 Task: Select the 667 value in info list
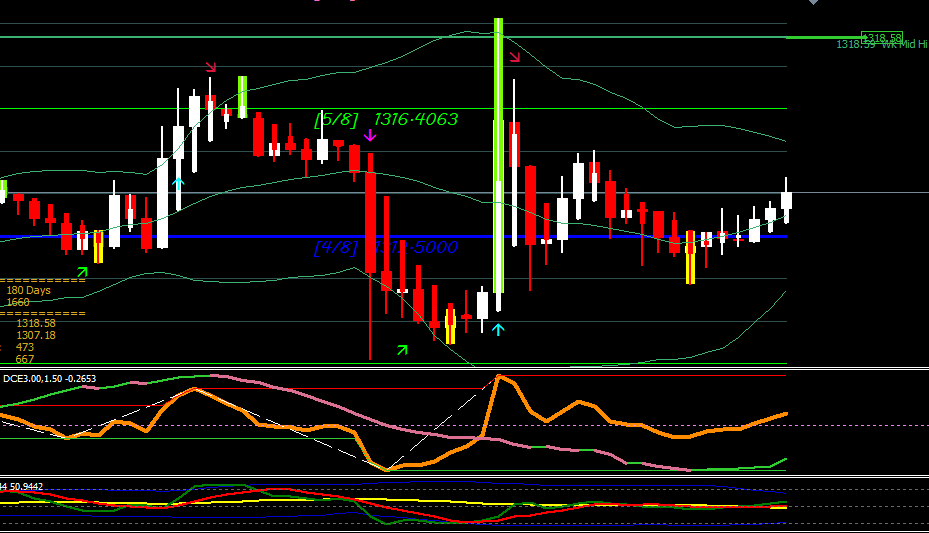(x=25, y=359)
